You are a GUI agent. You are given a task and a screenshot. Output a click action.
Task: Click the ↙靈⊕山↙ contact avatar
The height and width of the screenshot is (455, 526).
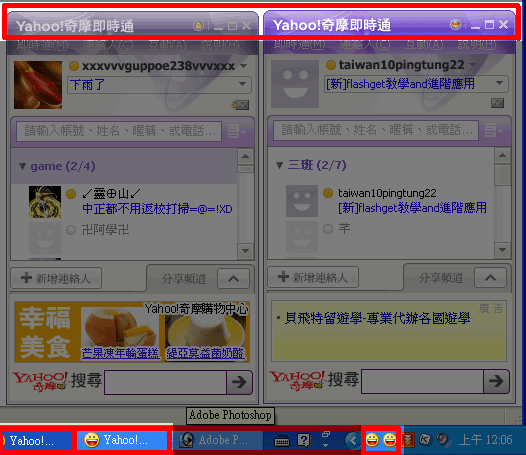(x=45, y=202)
